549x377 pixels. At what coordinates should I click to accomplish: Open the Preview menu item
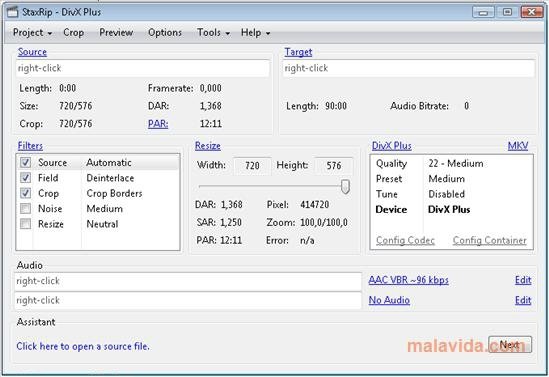116,33
